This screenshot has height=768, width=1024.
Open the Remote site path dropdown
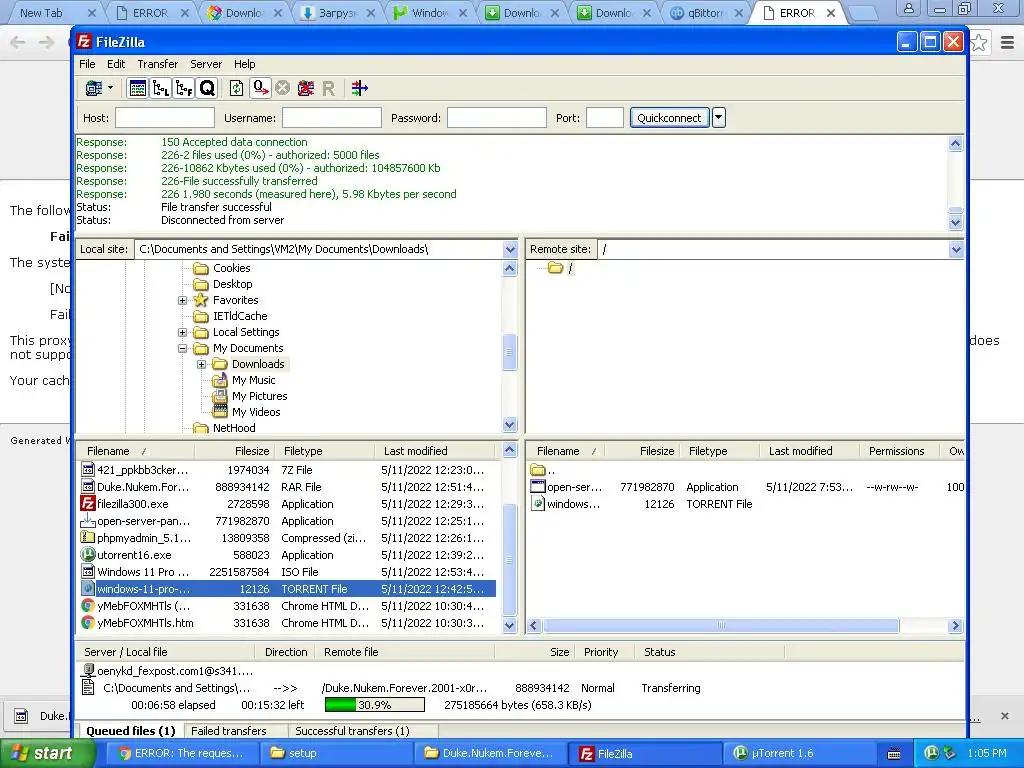956,249
